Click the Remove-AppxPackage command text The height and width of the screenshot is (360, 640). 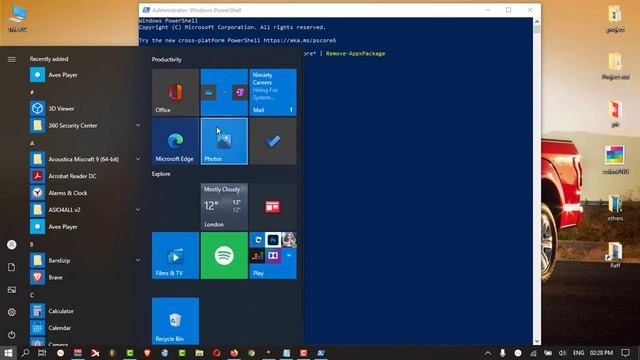tap(356, 53)
